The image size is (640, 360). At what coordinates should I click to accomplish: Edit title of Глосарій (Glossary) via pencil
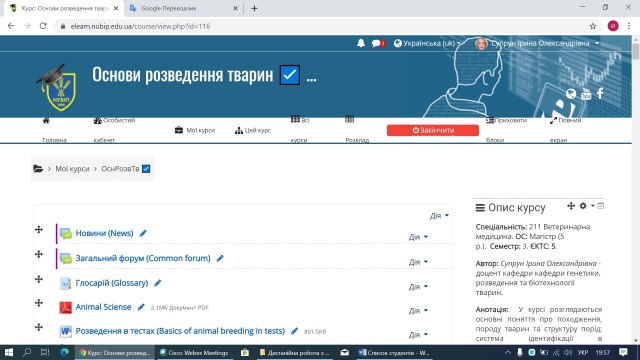click(158, 283)
